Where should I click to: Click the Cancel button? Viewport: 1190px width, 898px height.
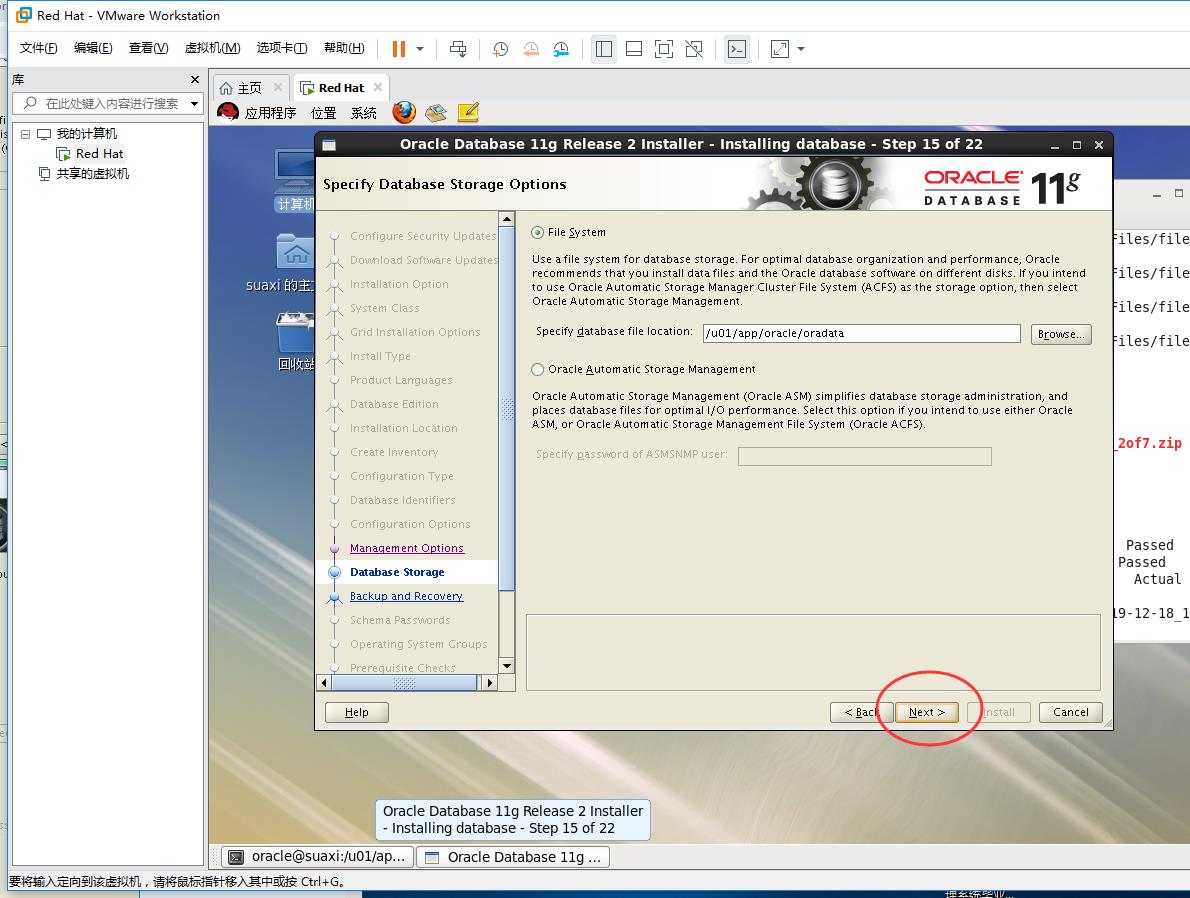tap(1070, 712)
